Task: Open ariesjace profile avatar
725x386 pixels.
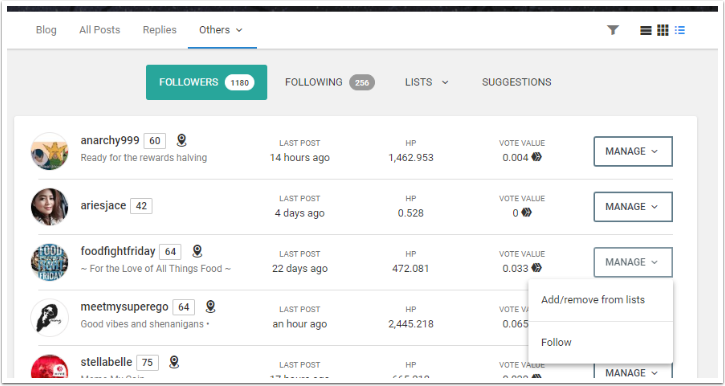Action: [49, 207]
